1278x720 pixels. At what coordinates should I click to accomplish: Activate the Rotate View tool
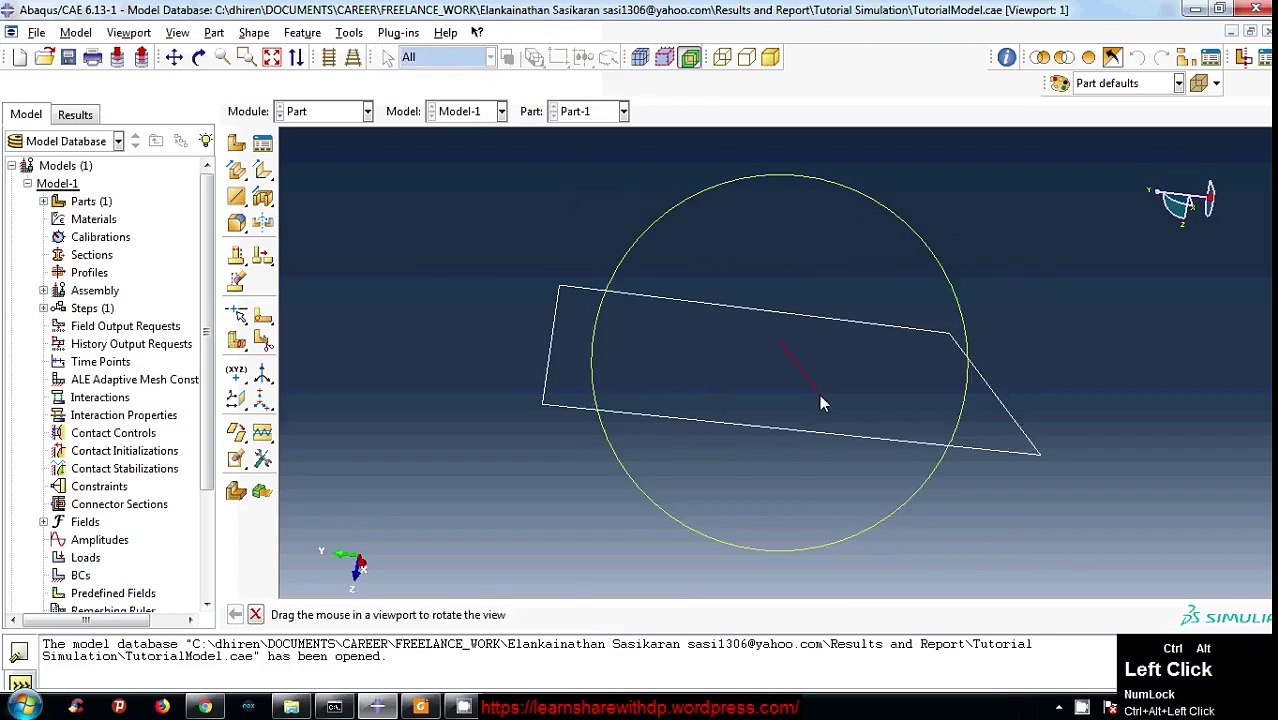tap(198, 57)
